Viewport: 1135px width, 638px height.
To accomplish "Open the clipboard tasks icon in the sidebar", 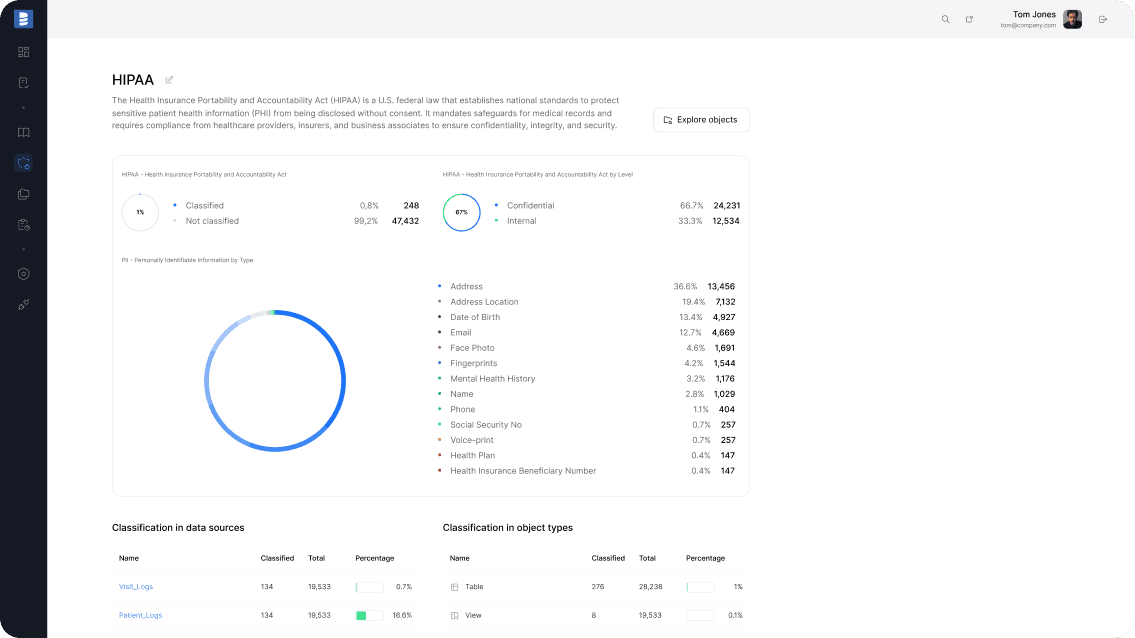I will pyautogui.click(x=23, y=82).
